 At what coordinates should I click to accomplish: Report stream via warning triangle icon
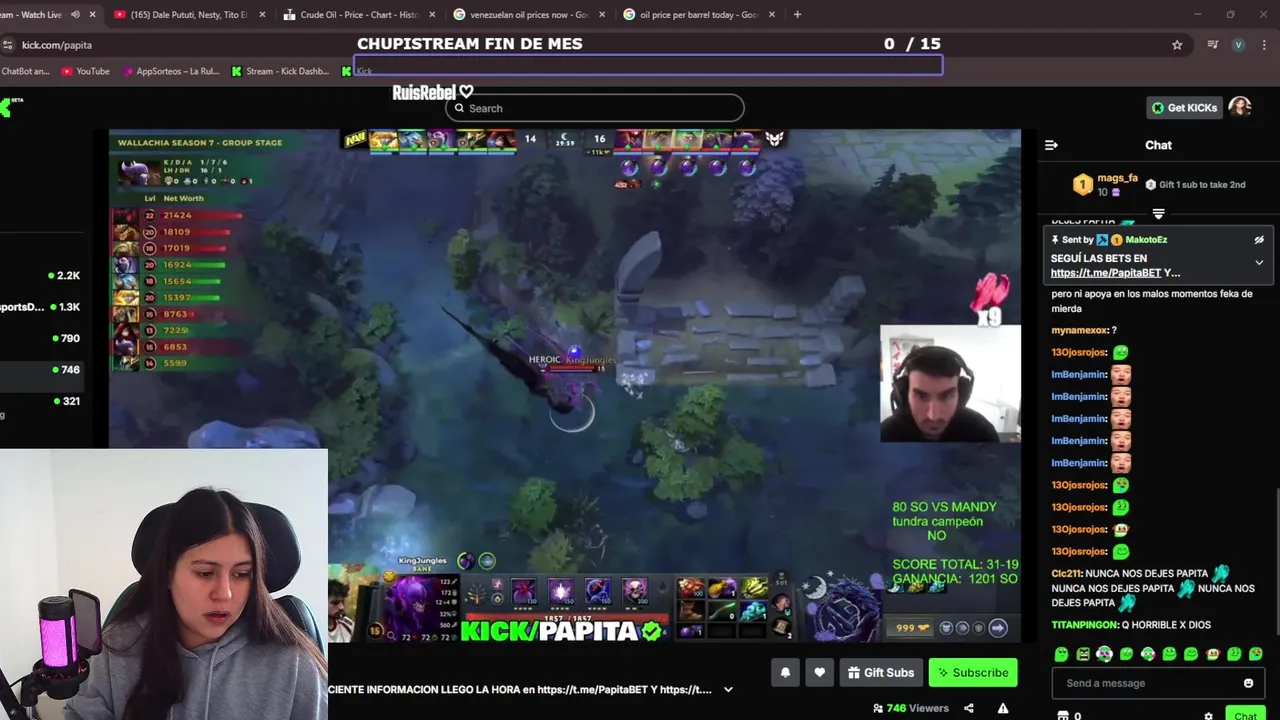tap(1002, 708)
